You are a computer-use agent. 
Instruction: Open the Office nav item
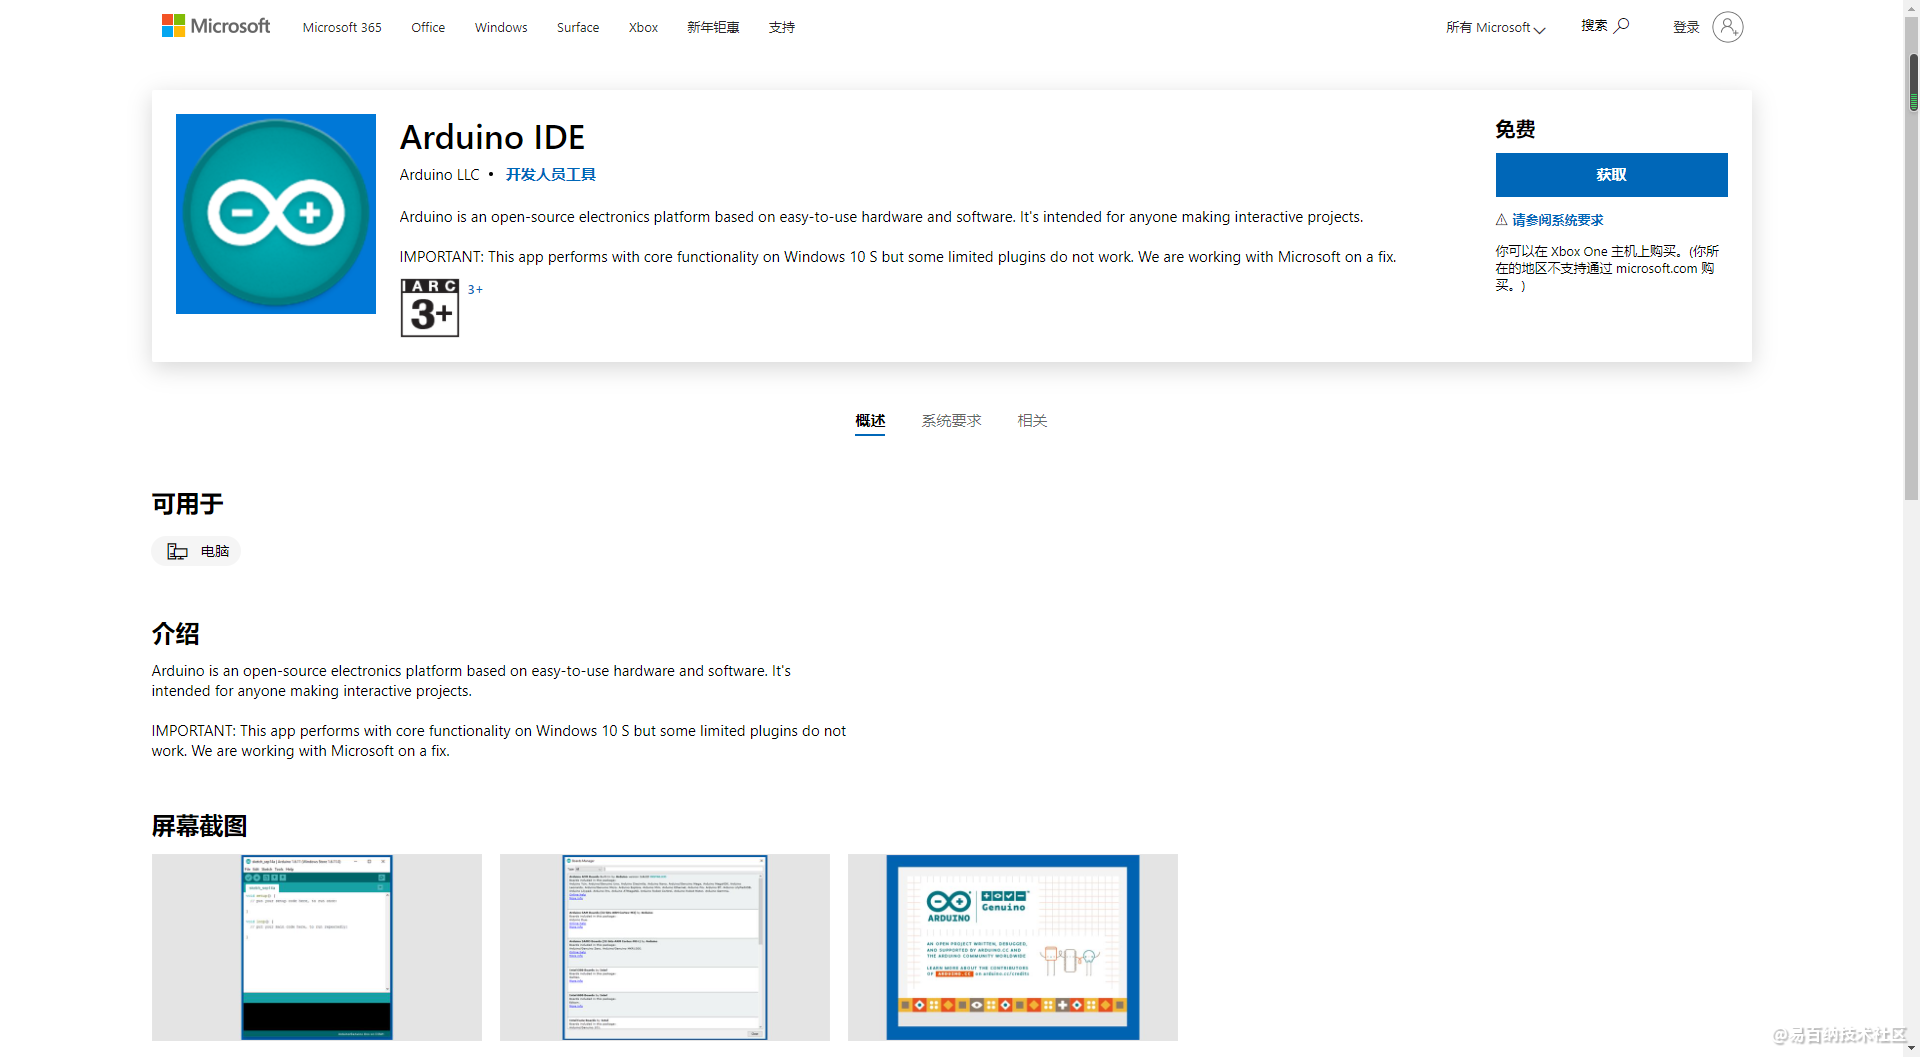(428, 28)
